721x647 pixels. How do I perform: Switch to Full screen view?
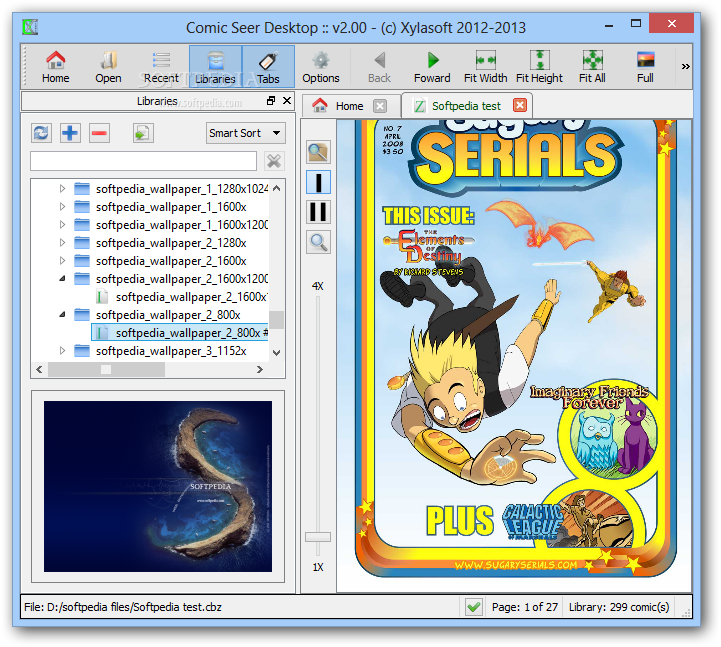coord(645,67)
